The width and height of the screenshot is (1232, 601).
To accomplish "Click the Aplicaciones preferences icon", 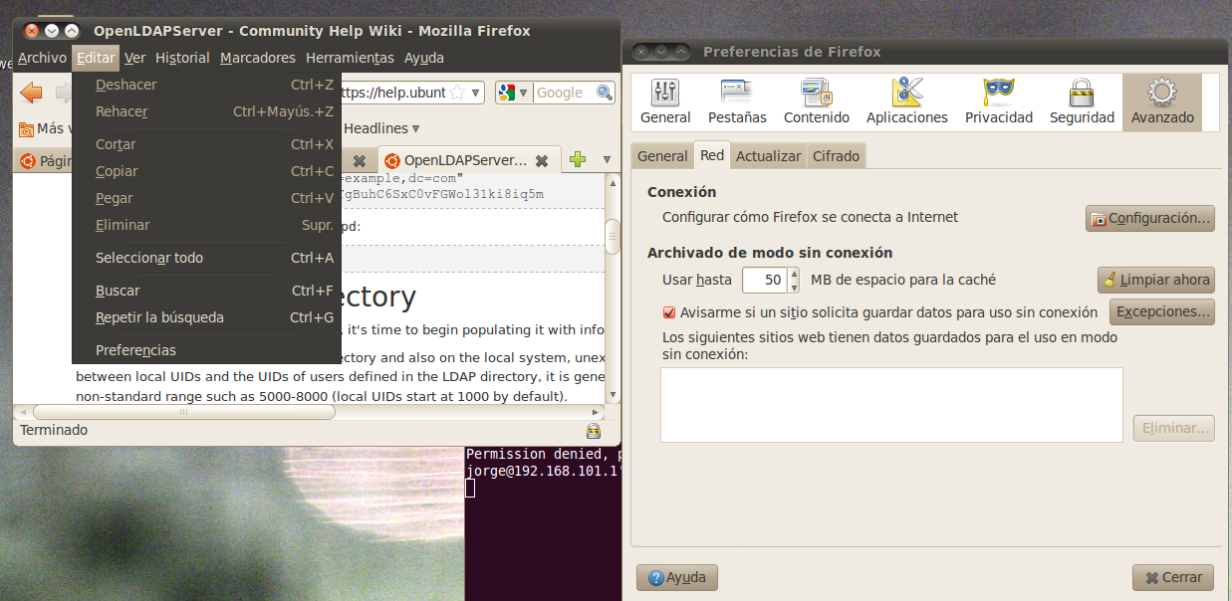I will tap(905, 99).
